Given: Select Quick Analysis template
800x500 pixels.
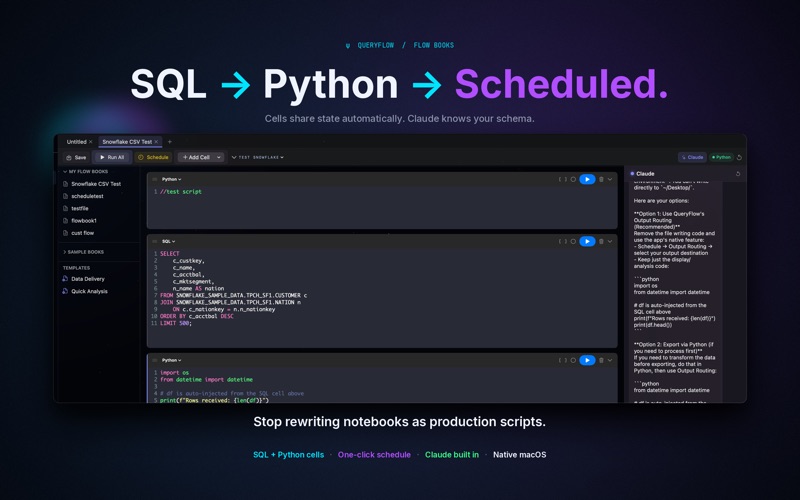Looking at the screenshot, I should (x=89, y=291).
